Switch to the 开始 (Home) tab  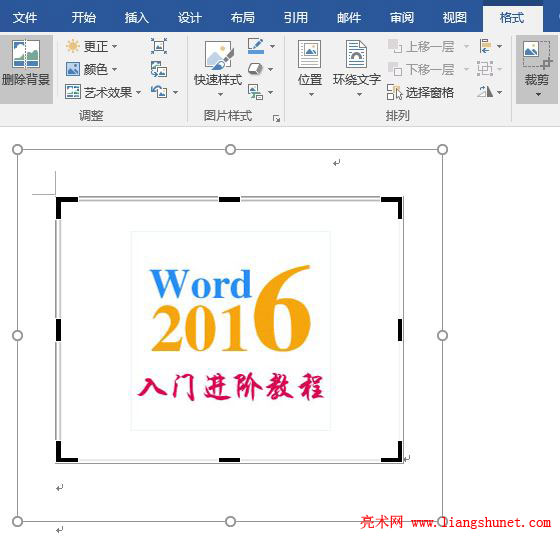pyautogui.click(x=84, y=18)
